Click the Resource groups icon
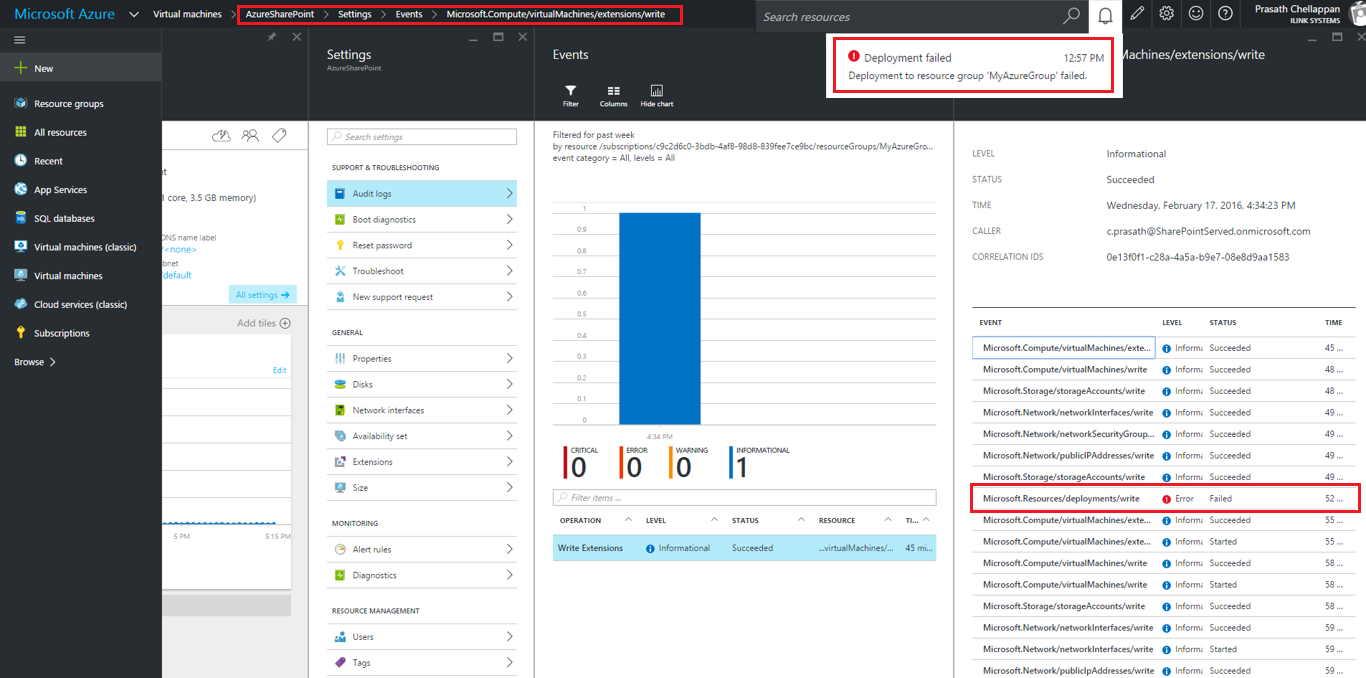The width and height of the screenshot is (1366, 678). coord(20,103)
